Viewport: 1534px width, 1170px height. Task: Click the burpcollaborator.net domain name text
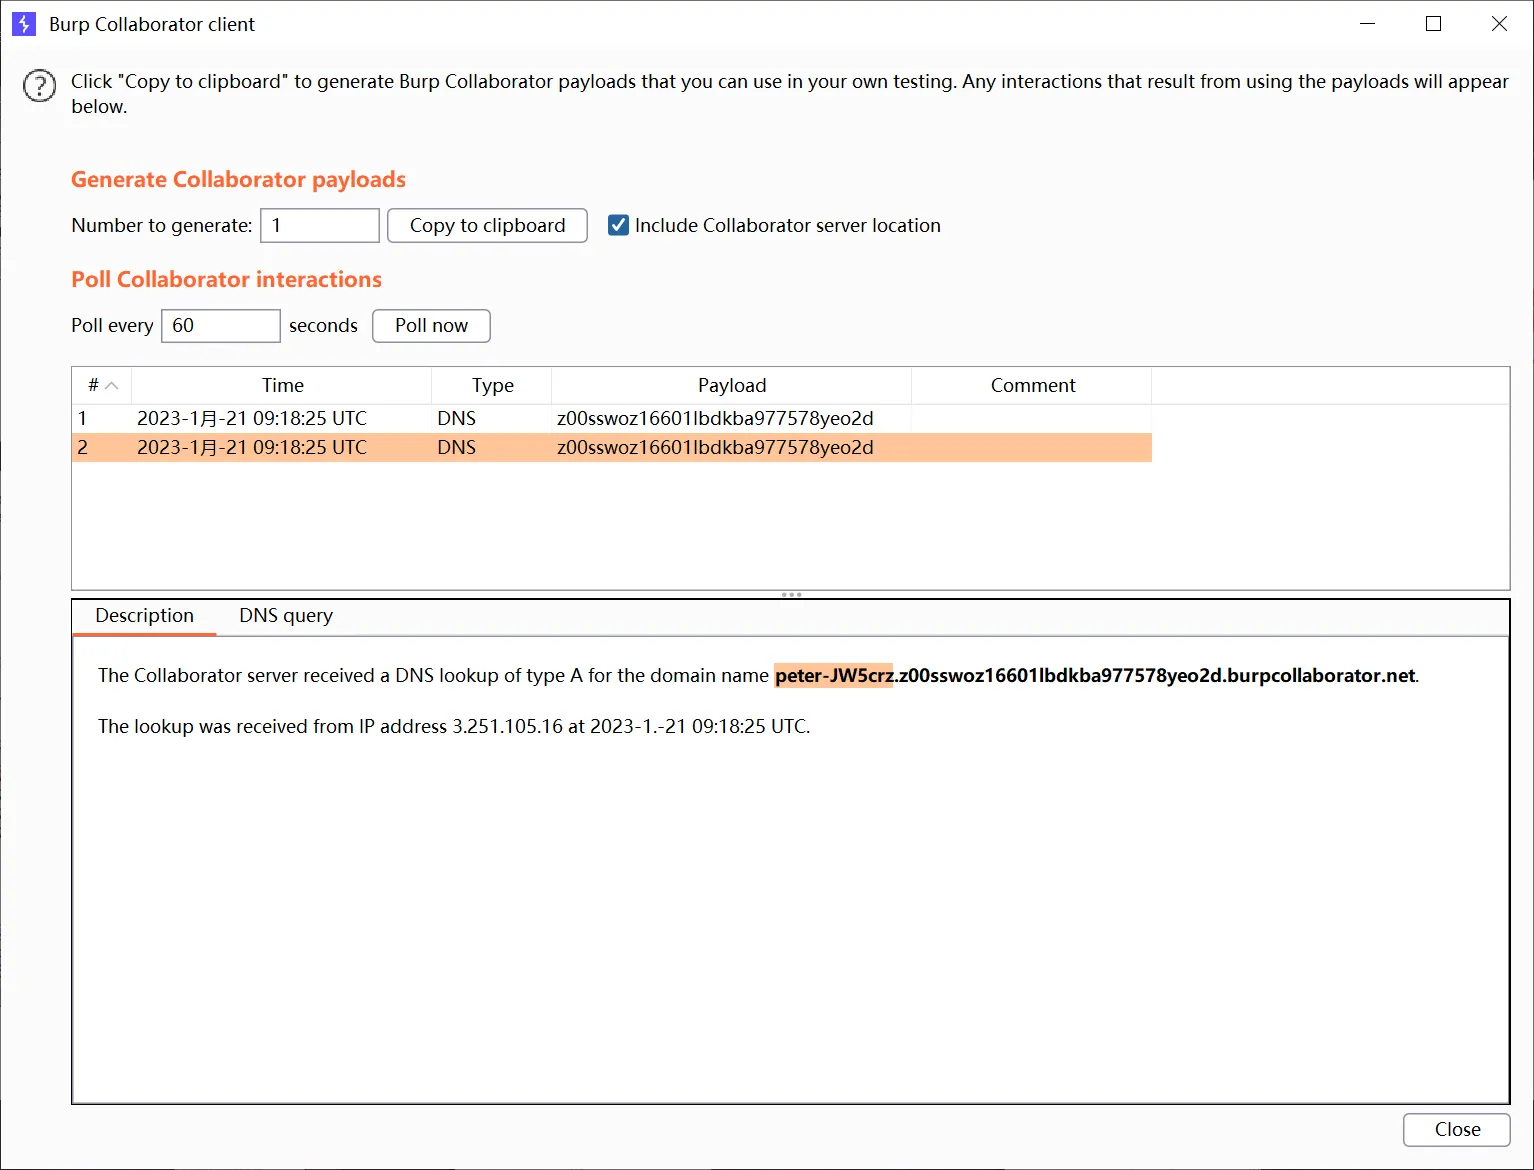(1321, 676)
